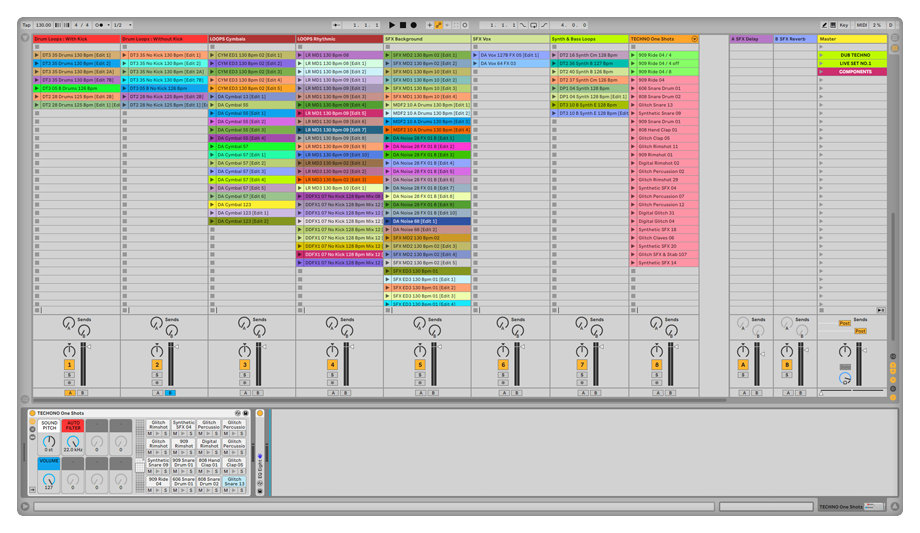Toggle the Key map mode button

(844, 25)
